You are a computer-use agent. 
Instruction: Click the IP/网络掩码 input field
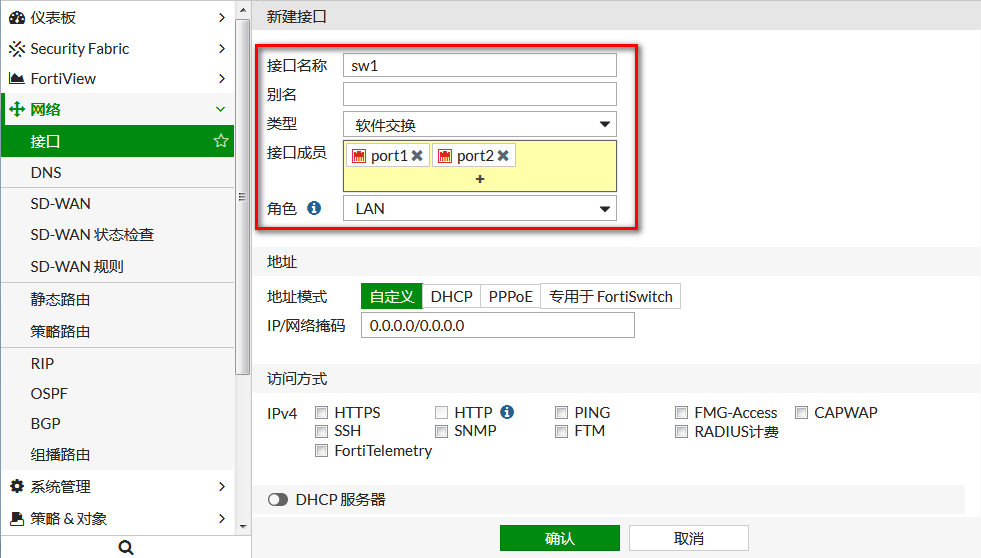pyautogui.click(x=497, y=326)
